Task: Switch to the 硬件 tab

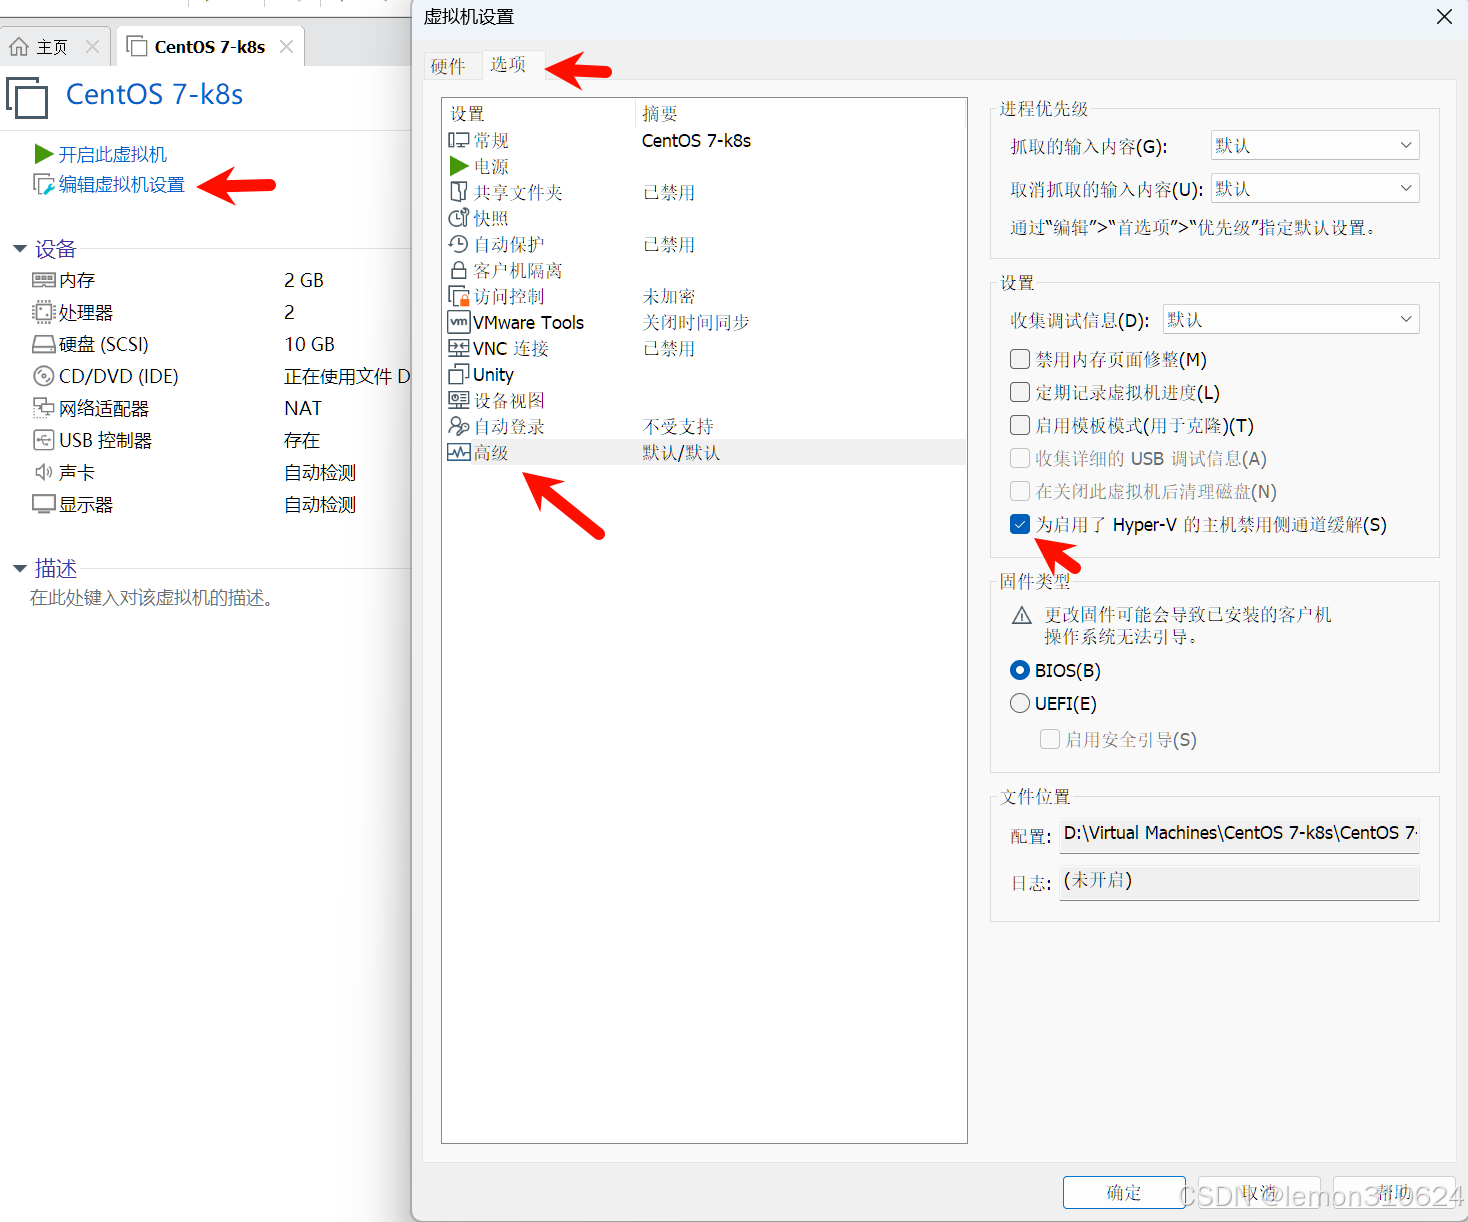Action: tap(448, 66)
